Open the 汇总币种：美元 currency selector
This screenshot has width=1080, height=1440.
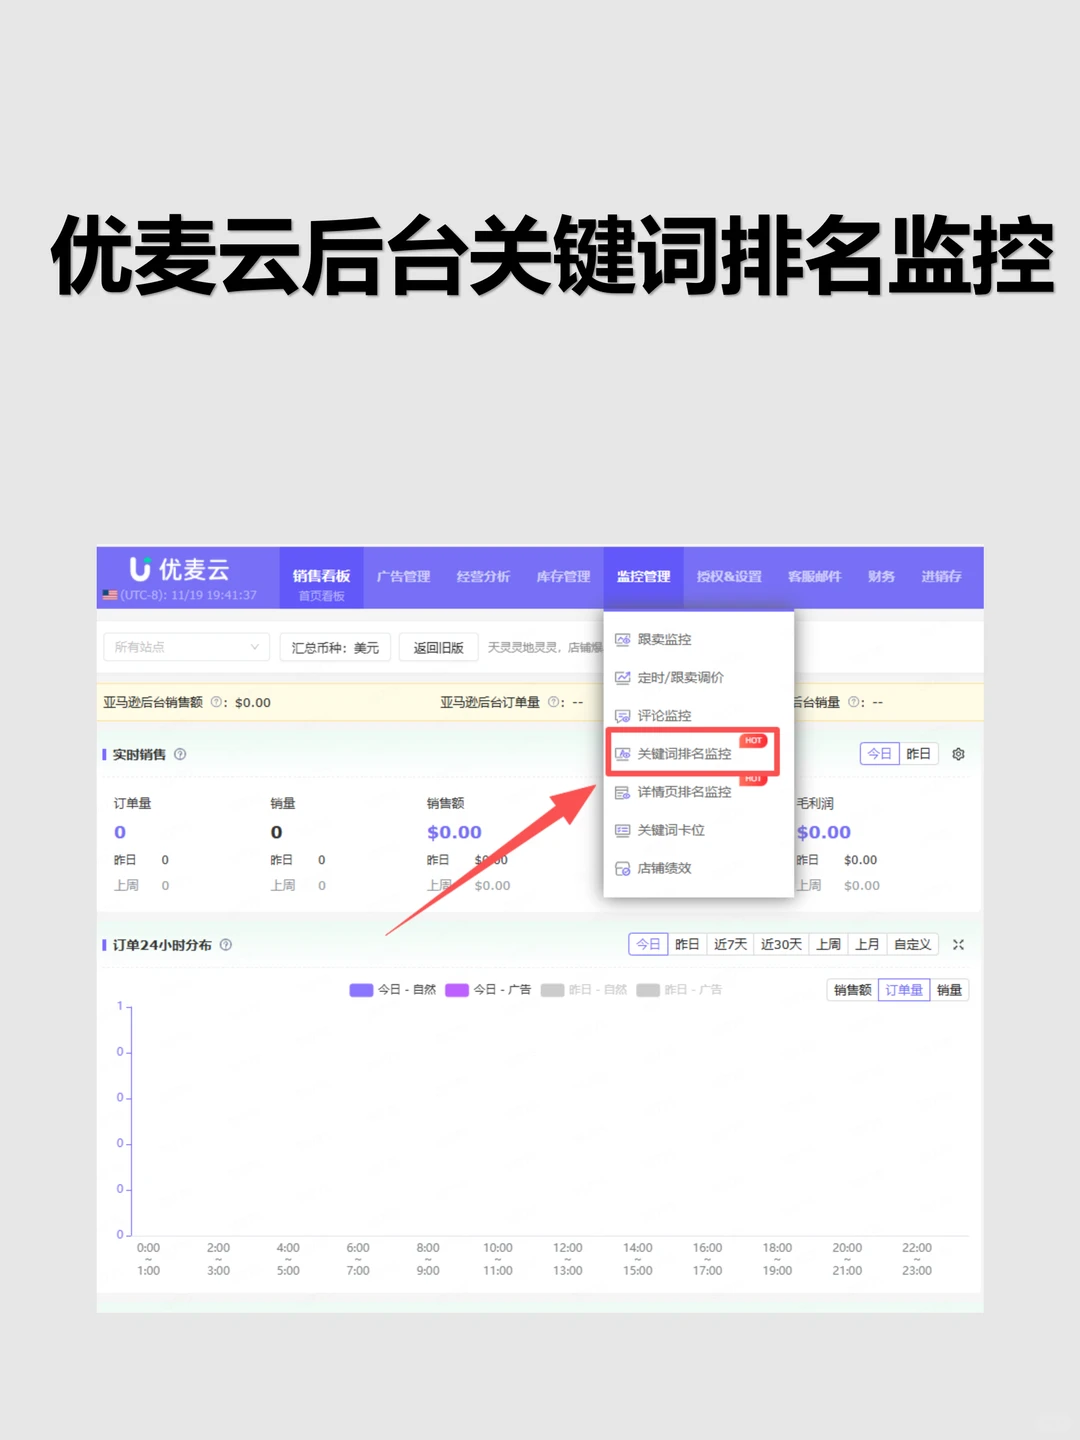(335, 647)
